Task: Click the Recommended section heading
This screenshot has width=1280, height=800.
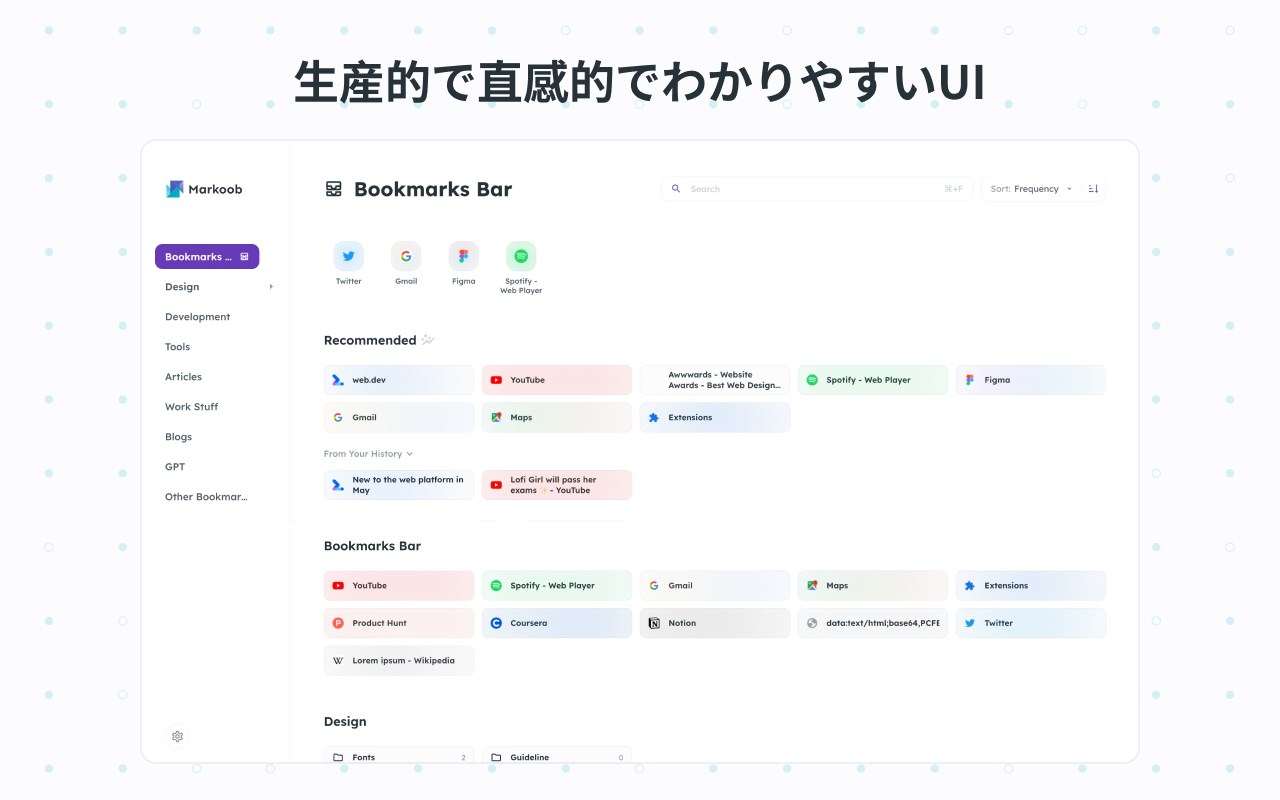Action: [x=370, y=340]
